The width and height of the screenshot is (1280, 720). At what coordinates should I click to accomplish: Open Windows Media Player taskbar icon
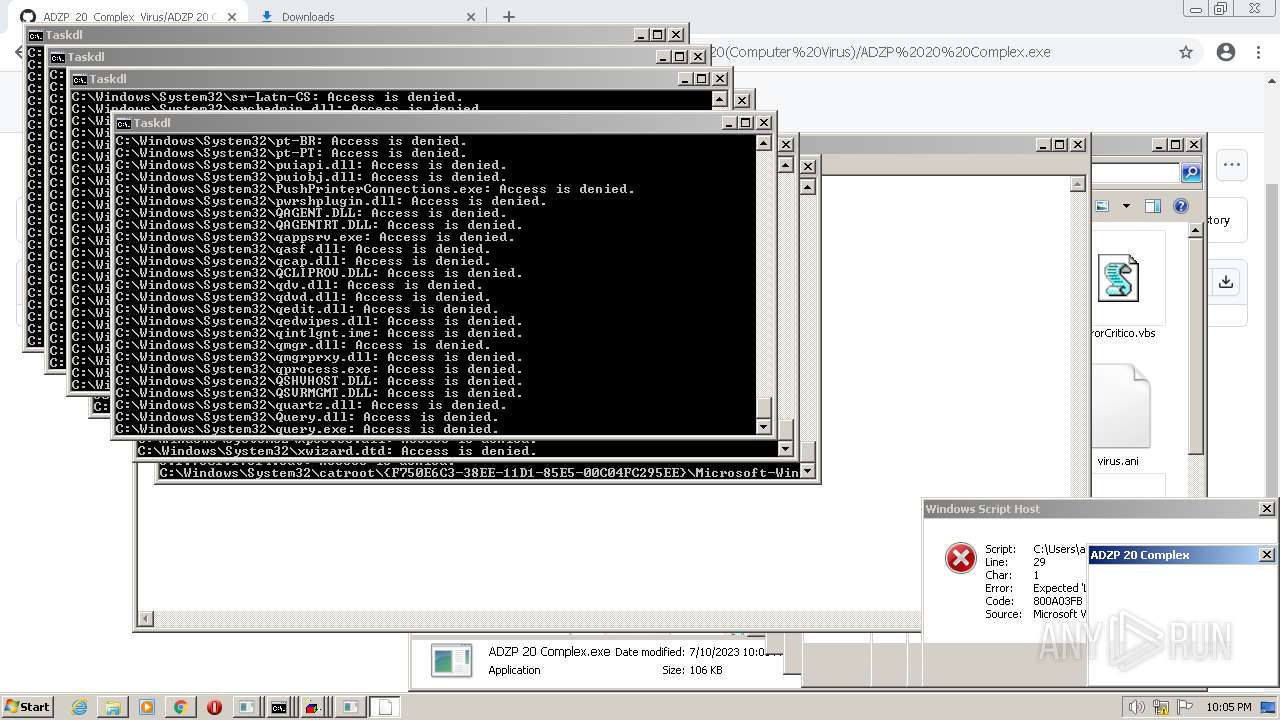[x=147, y=707]
